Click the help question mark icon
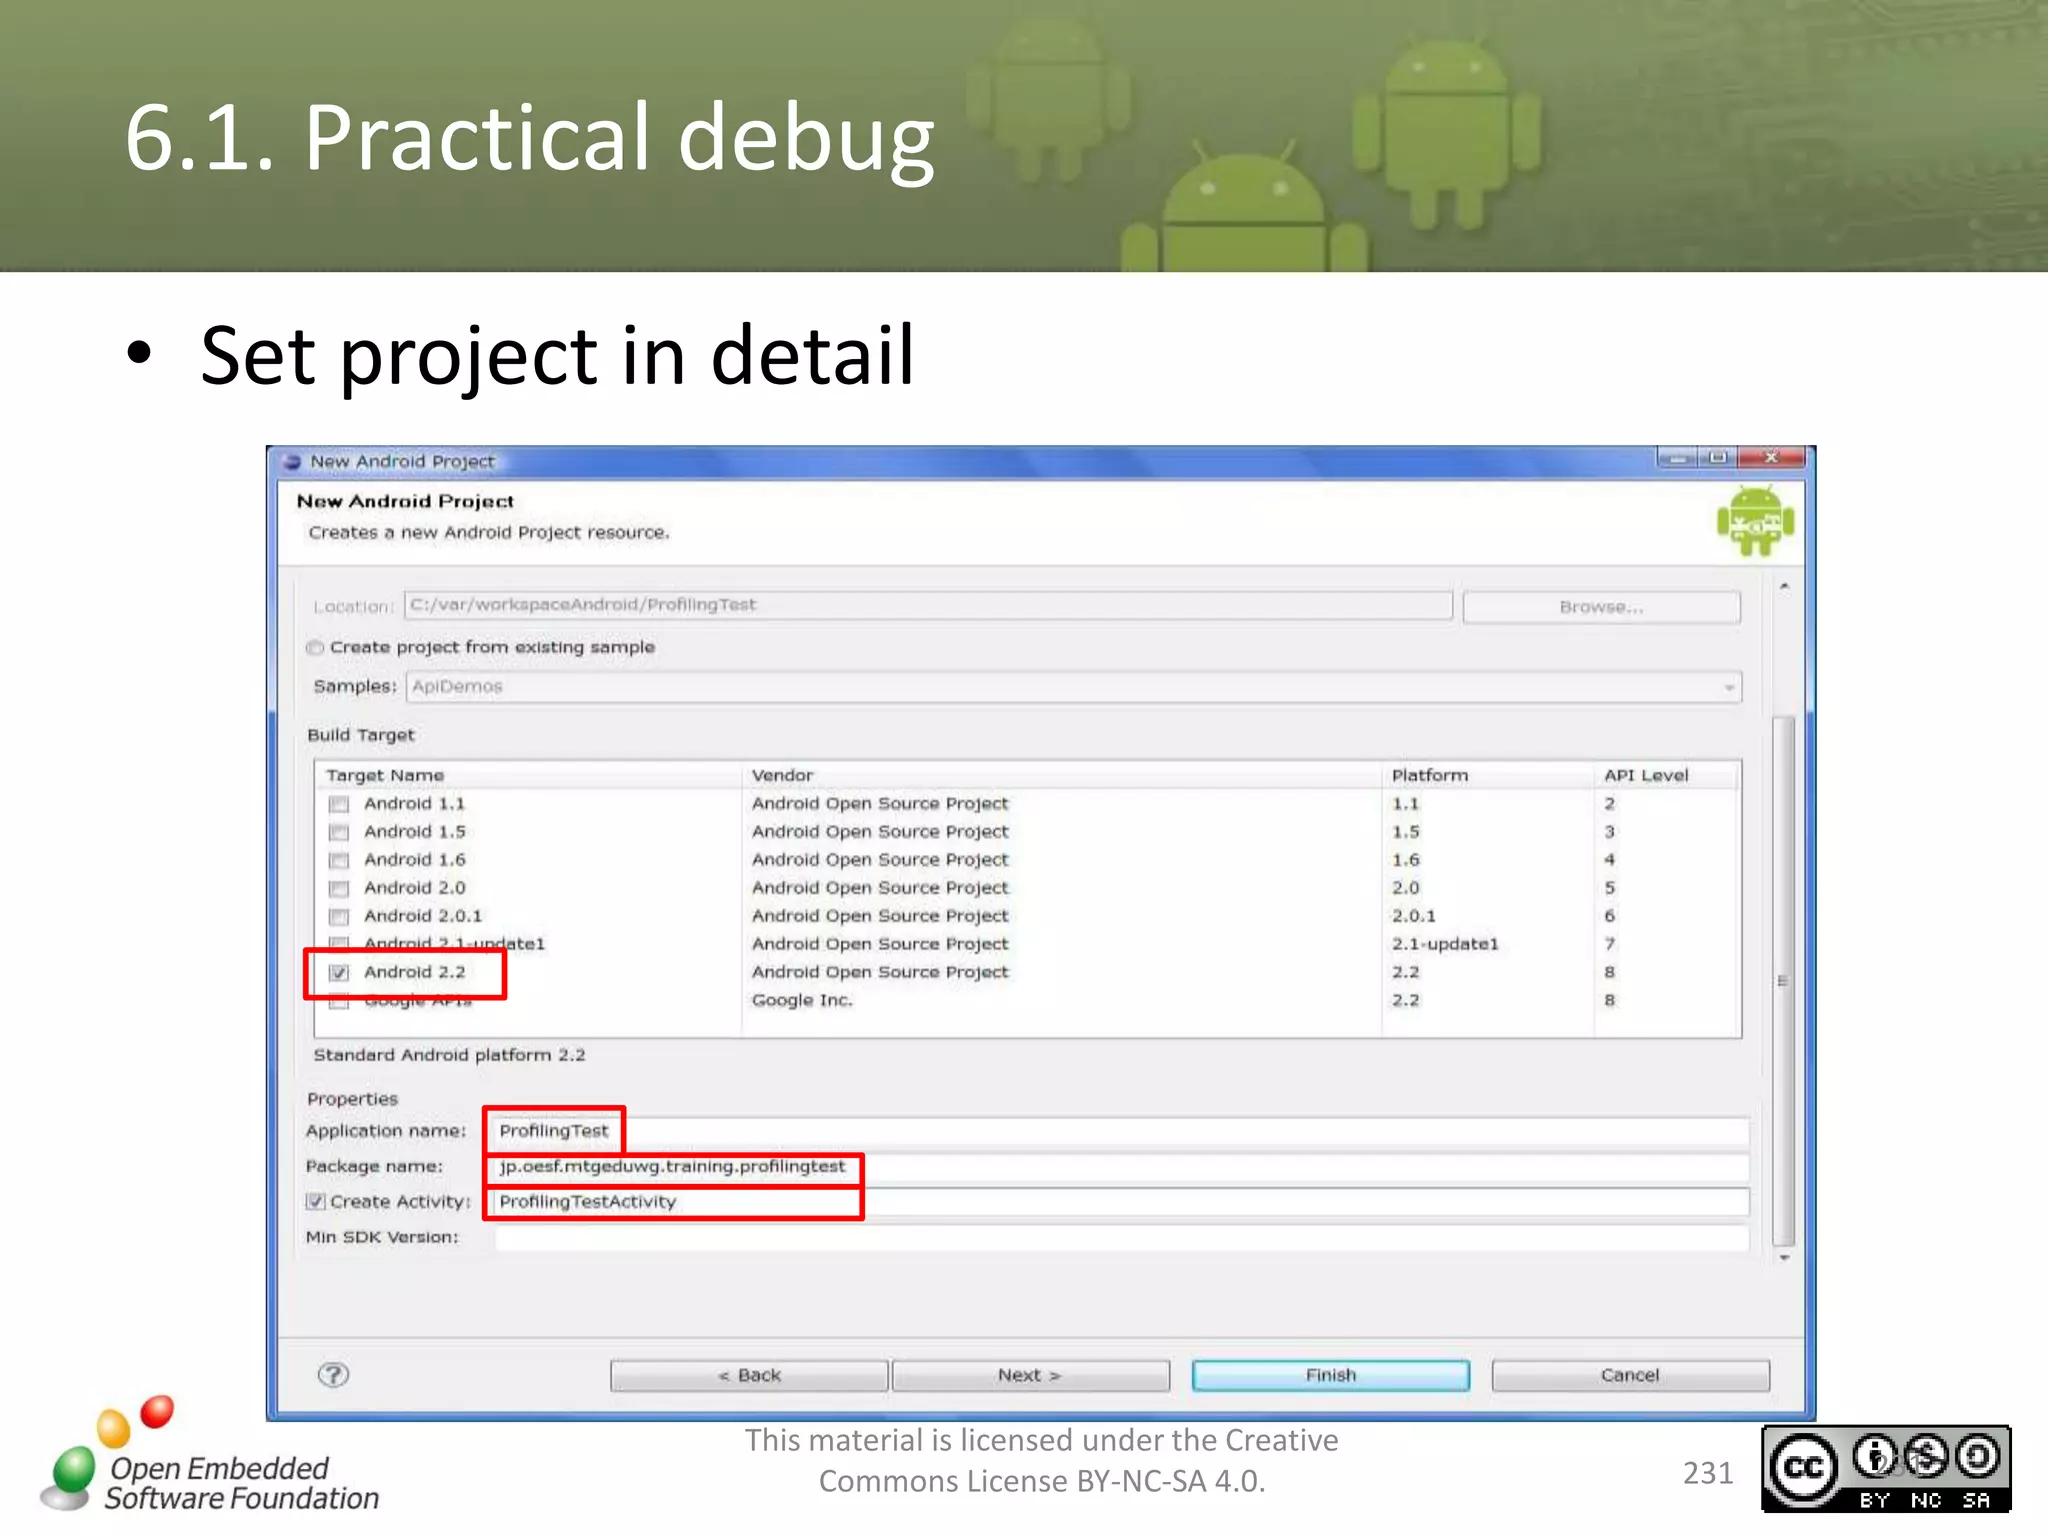The width and height of the screenshot is (2048, 1536). (333, 1375)
